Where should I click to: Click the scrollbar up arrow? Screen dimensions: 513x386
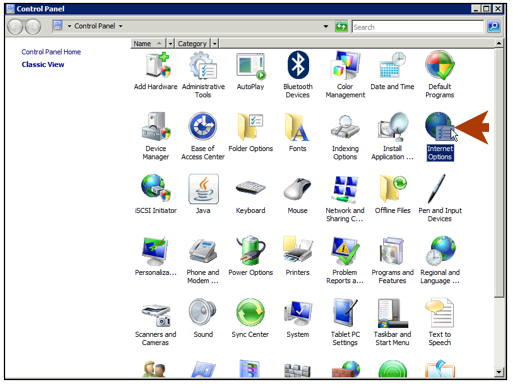coord(499,43)
